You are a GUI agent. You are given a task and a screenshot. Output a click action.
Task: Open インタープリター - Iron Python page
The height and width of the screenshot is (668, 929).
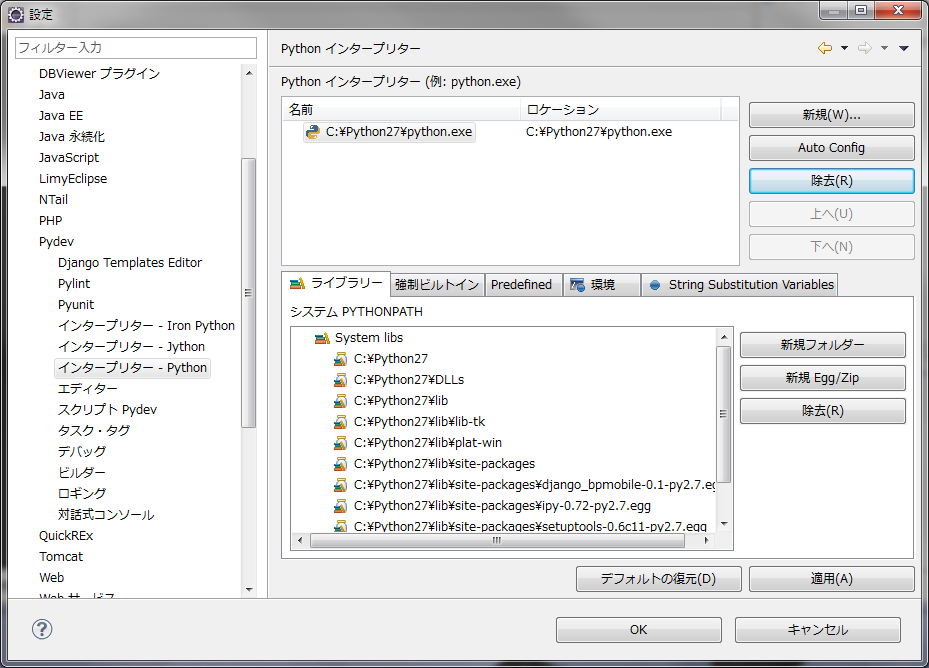click(x=146, y=325)
